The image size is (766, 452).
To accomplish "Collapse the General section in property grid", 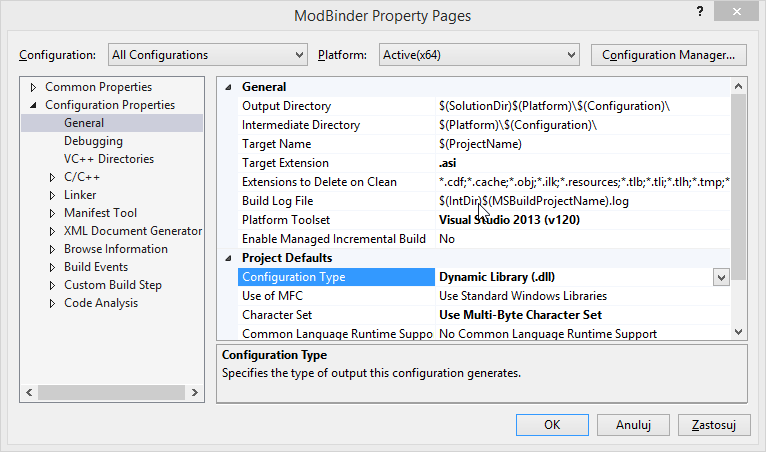I will pos(228,87).
